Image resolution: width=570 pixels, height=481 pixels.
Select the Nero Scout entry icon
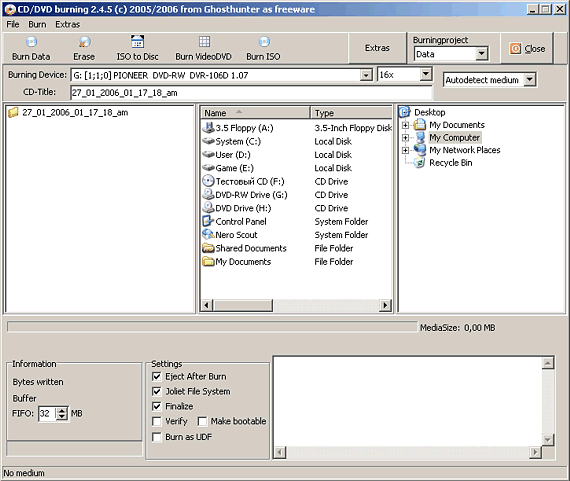pos(208,235)
